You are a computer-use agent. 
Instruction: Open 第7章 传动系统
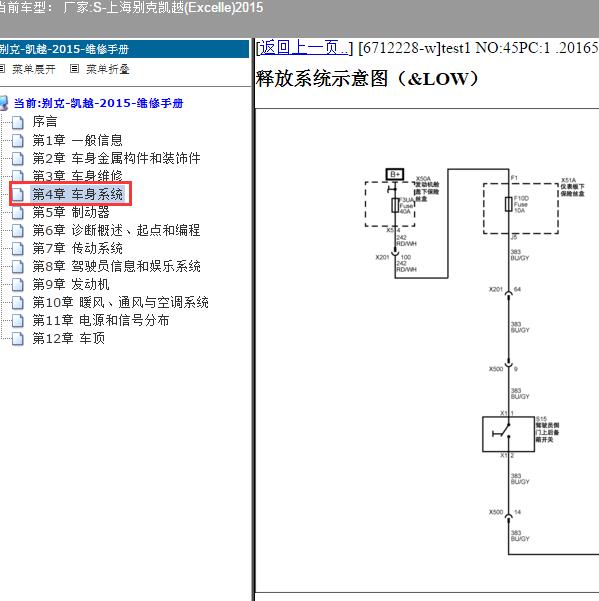[77, 248]
